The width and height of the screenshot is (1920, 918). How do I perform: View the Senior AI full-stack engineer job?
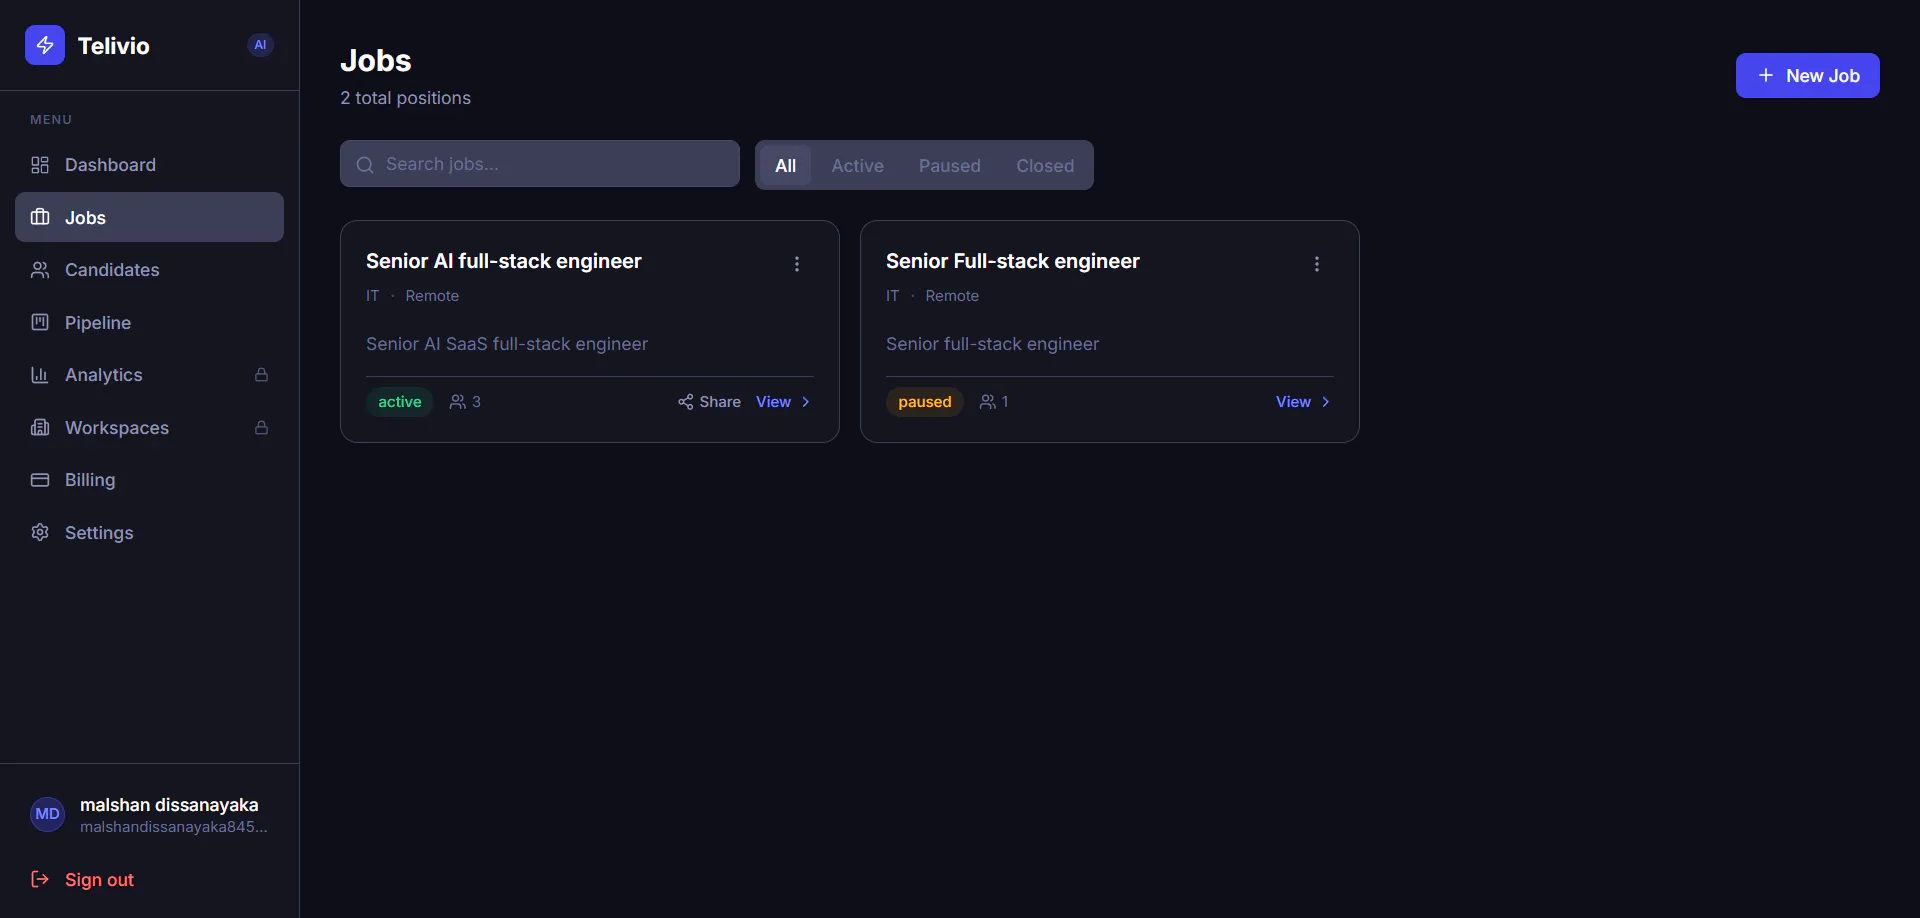(x=783, y=402)
